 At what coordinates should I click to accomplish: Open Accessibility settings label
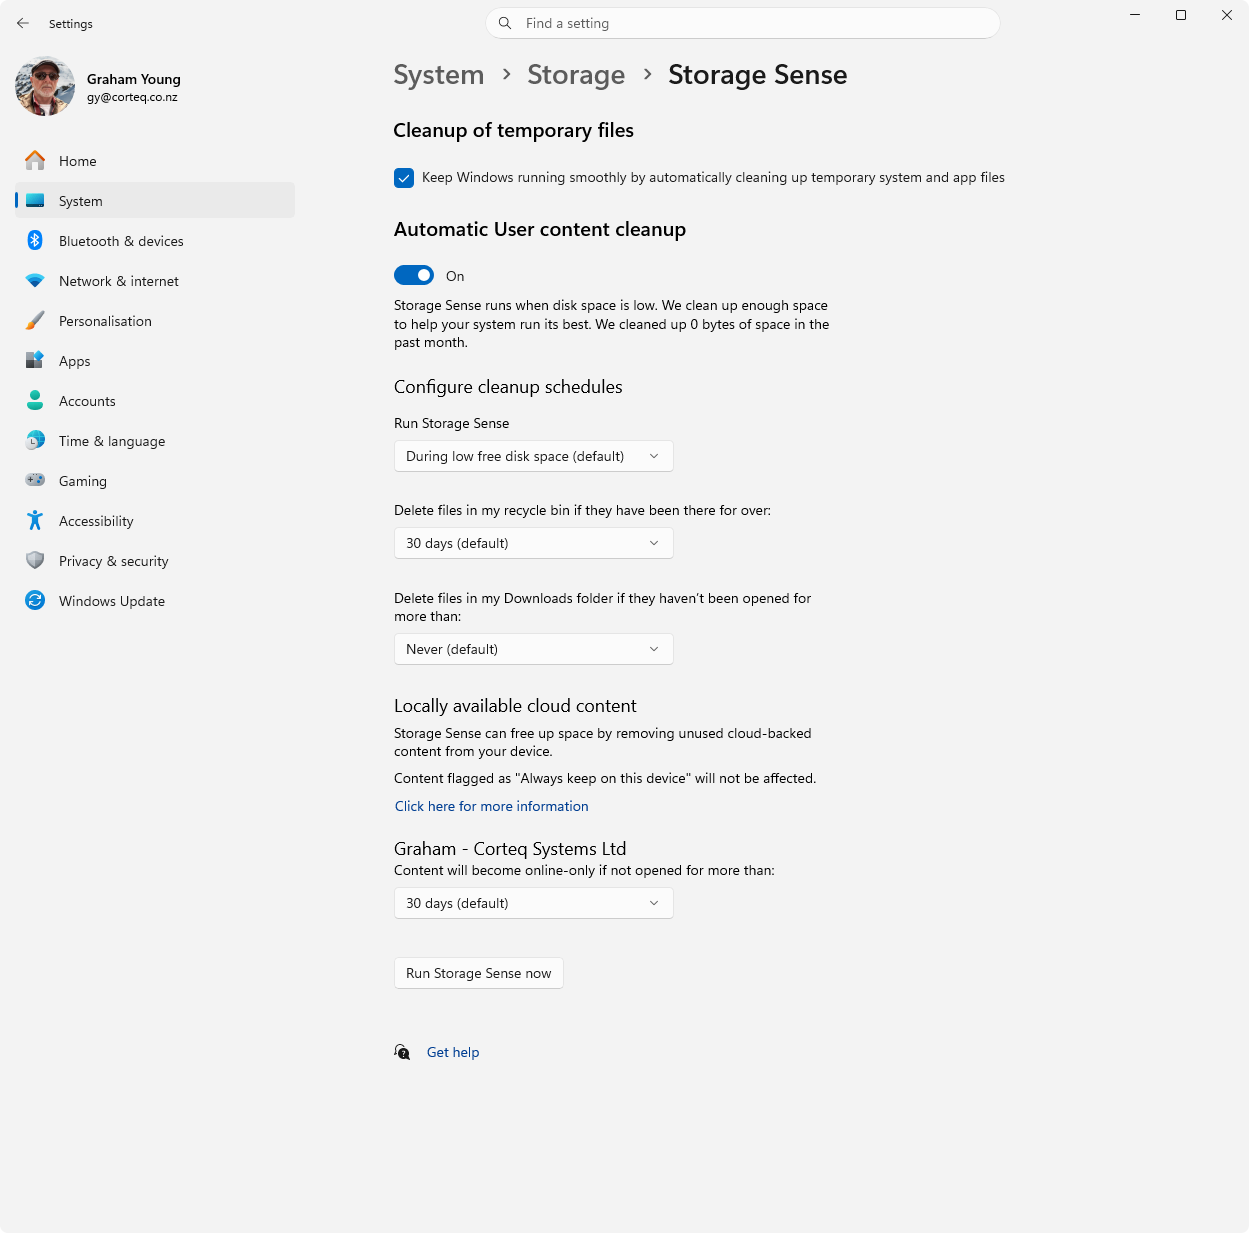click(96, 521)
